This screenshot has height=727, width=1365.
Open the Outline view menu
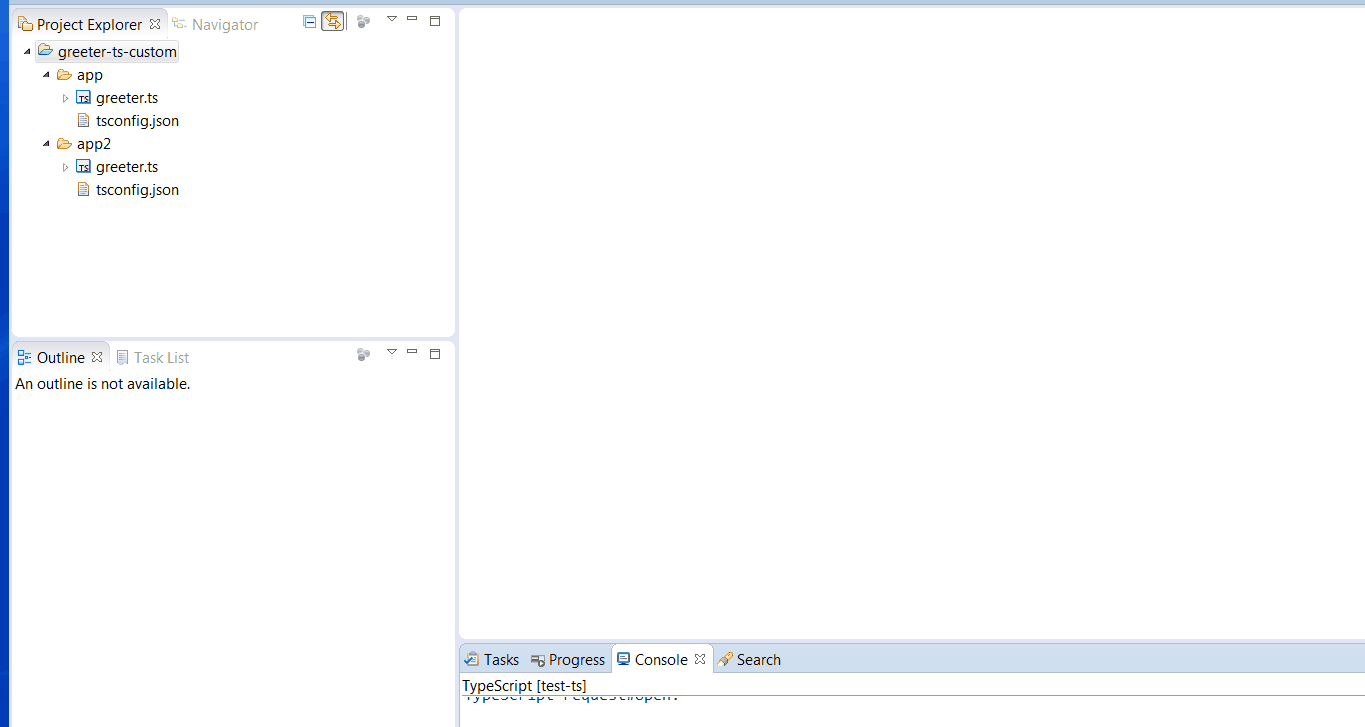coord(392,352)
